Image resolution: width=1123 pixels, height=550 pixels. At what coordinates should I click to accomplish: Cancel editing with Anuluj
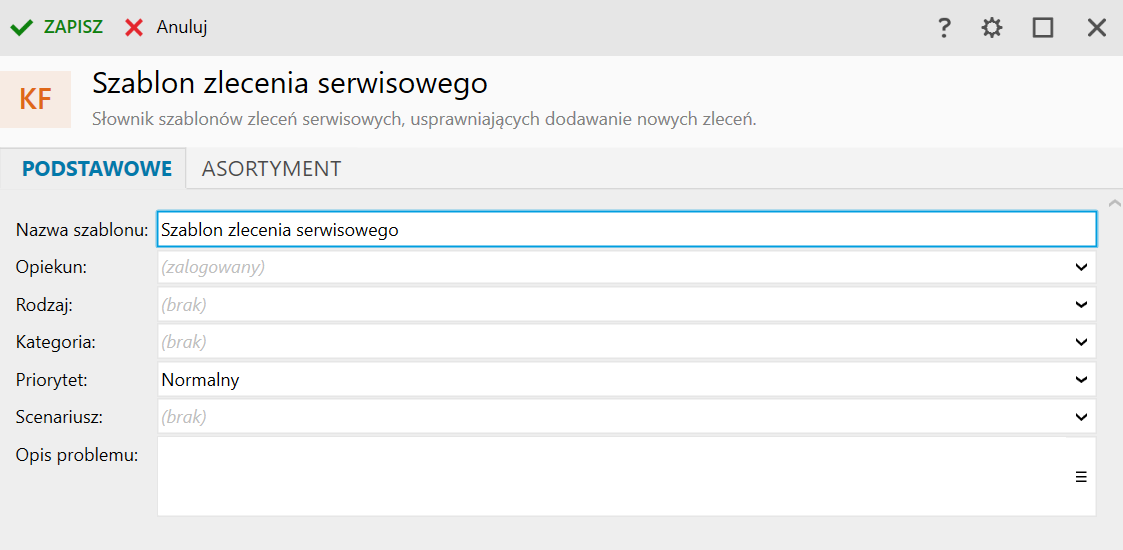(x=181, y=27)
